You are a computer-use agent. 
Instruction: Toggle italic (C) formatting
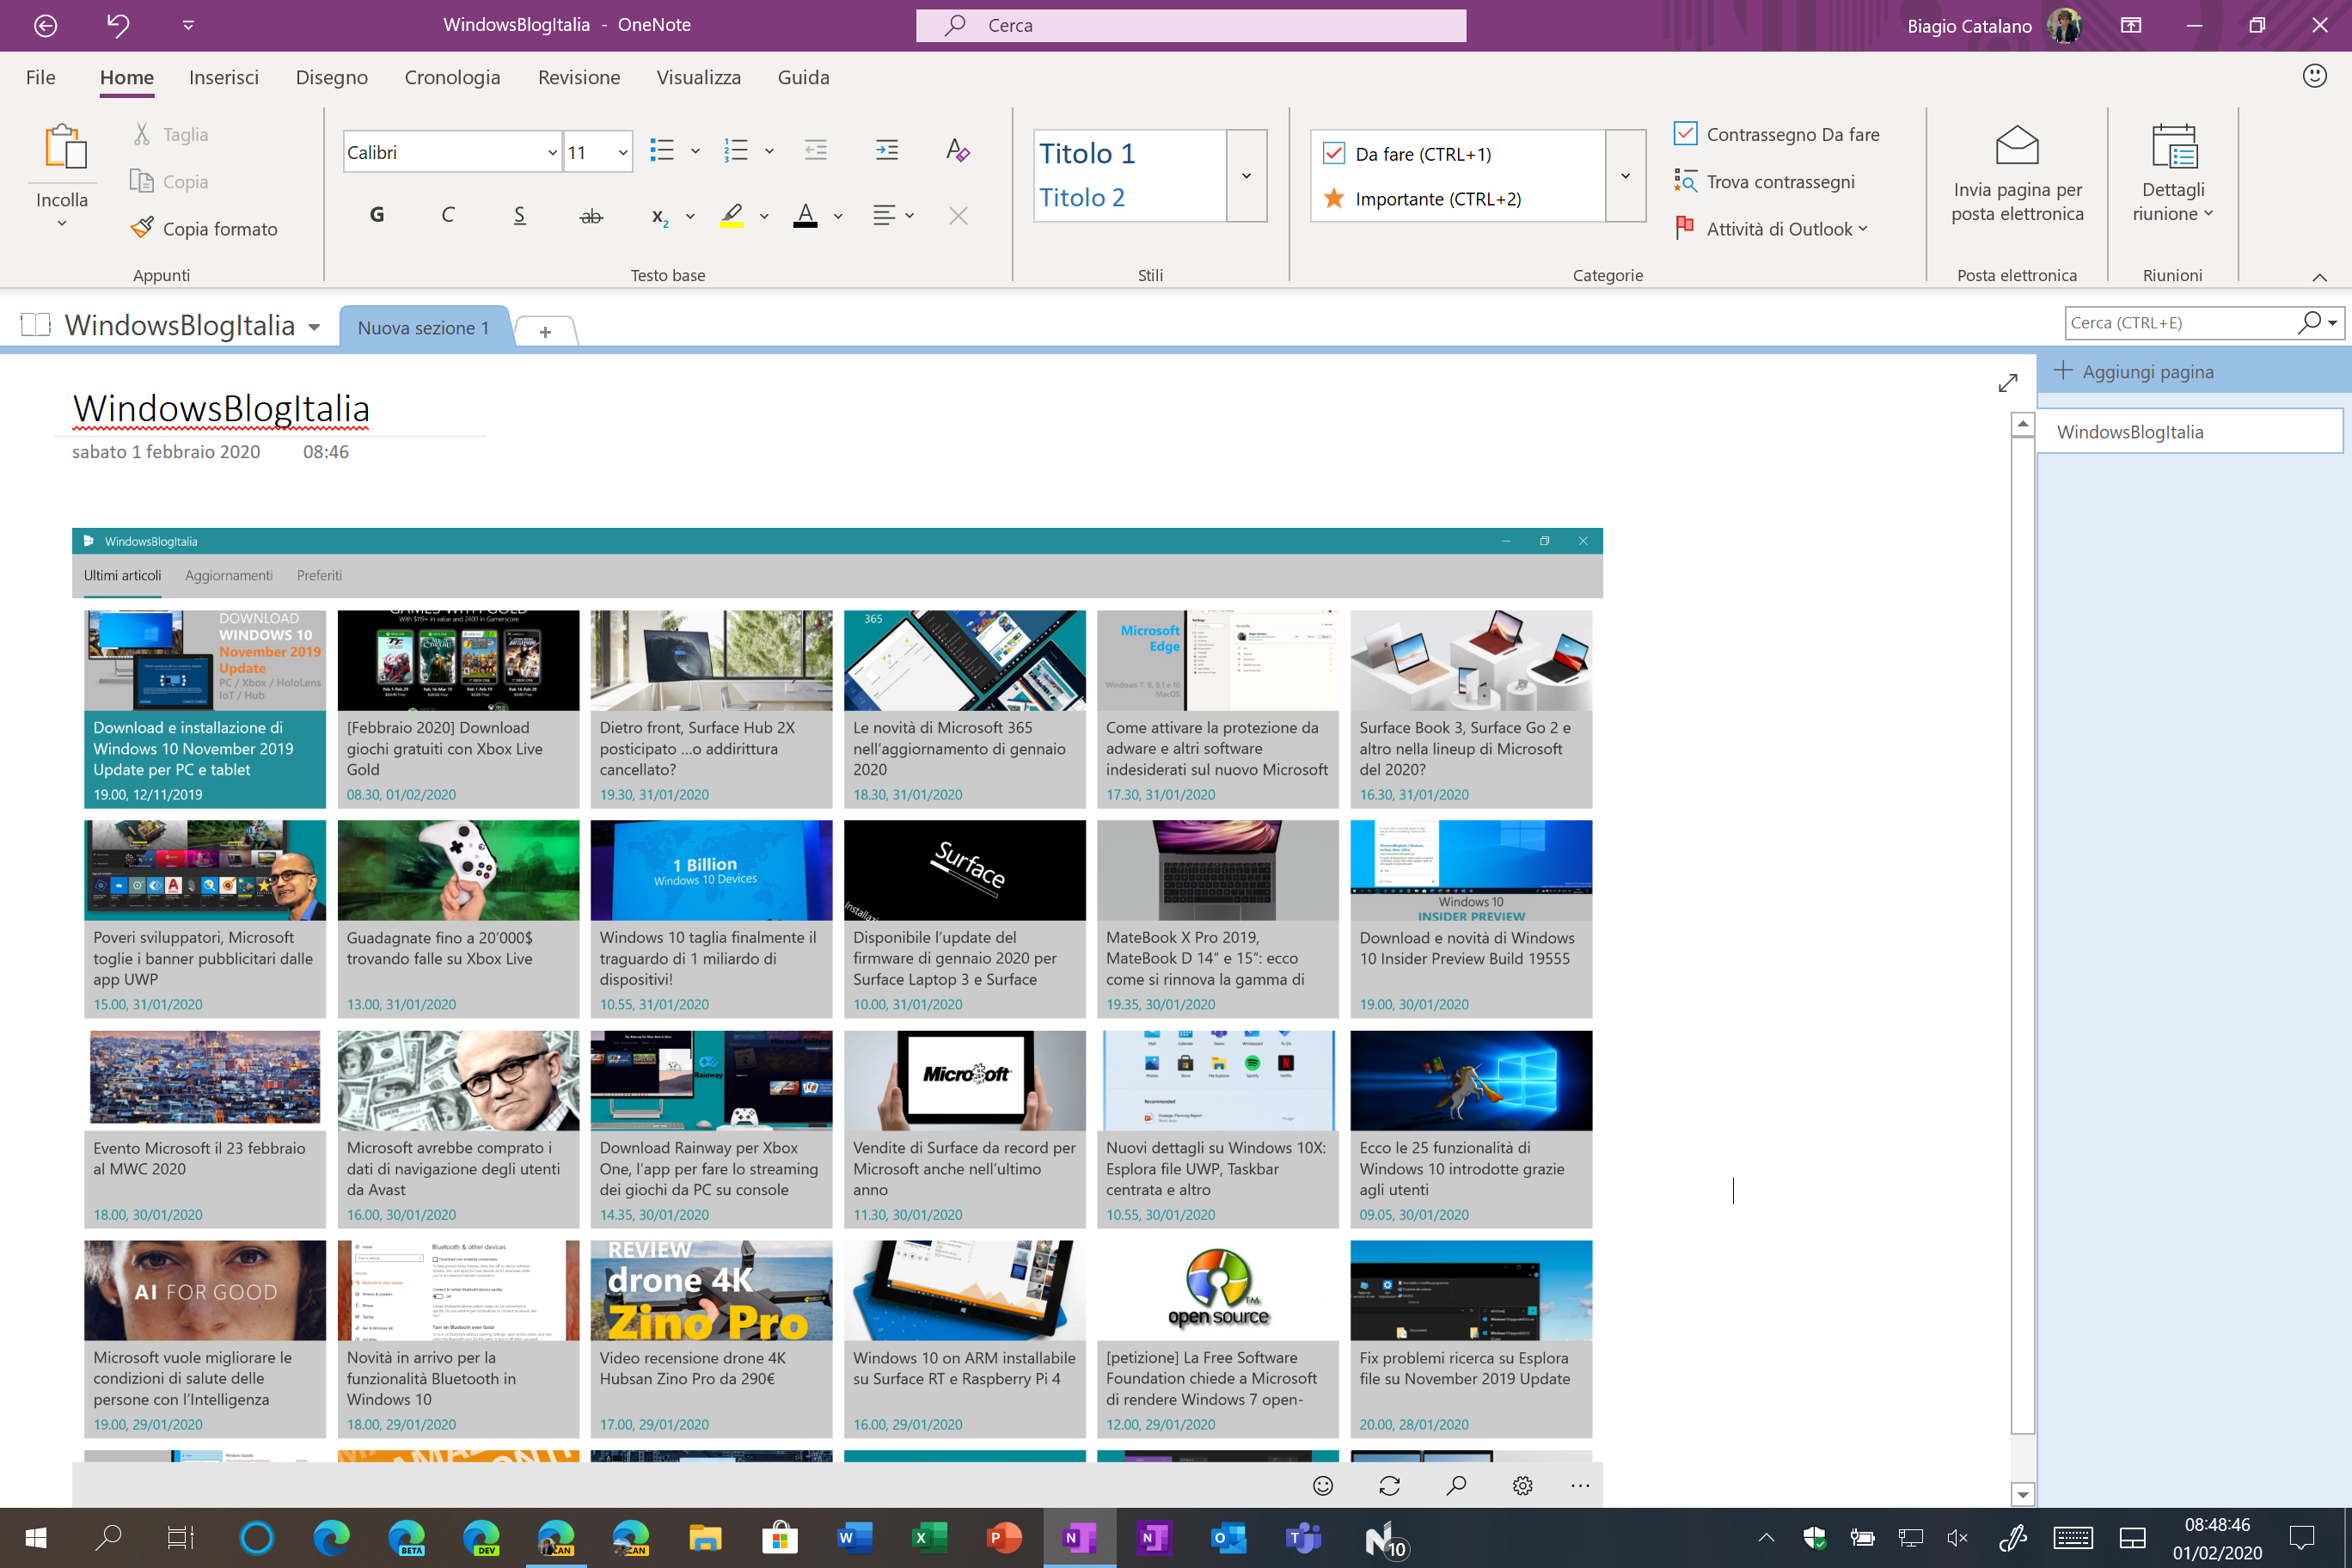448,215
